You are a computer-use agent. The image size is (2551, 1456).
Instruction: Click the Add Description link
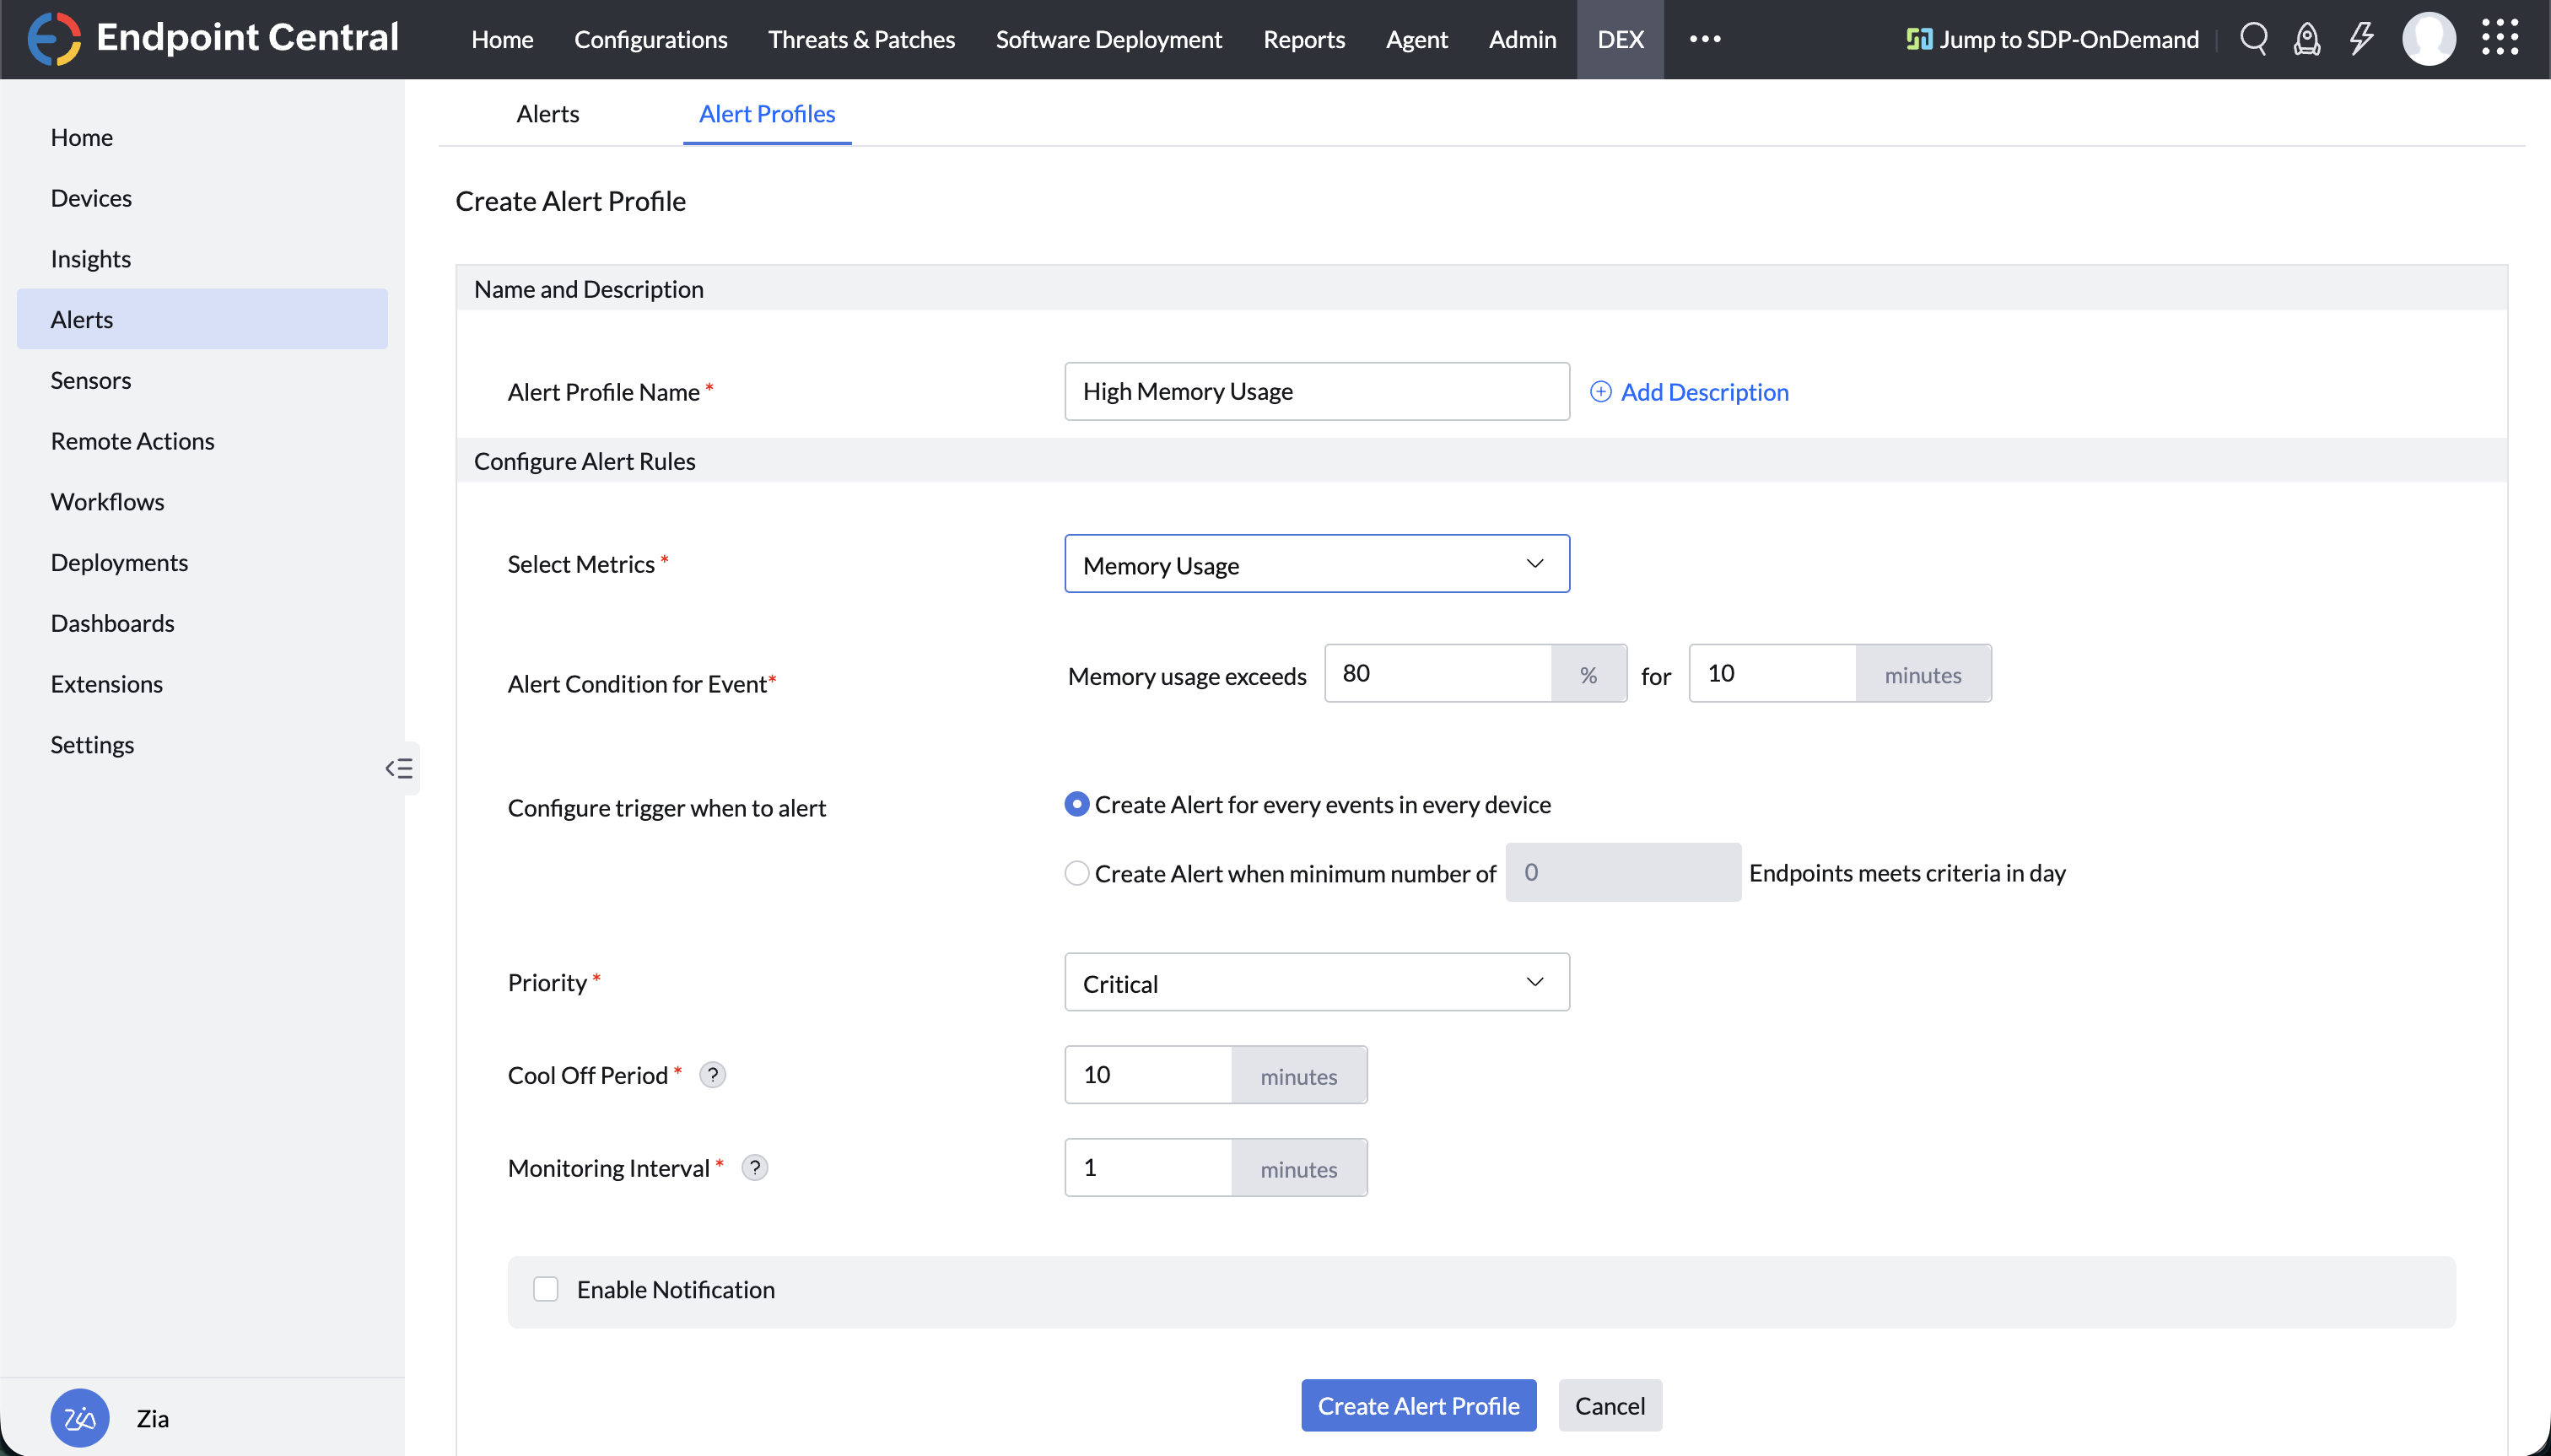(1689, 391)
